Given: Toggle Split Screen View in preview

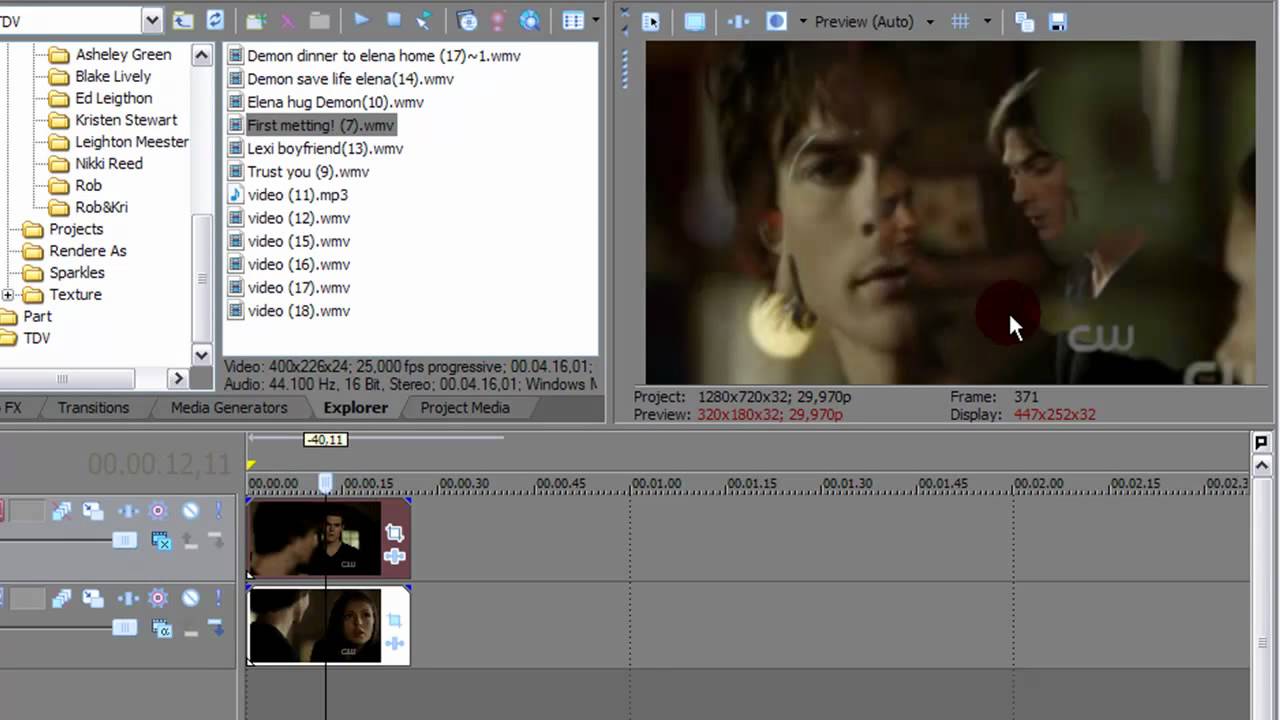Looking at the screenshot, I should coord(776,21).
